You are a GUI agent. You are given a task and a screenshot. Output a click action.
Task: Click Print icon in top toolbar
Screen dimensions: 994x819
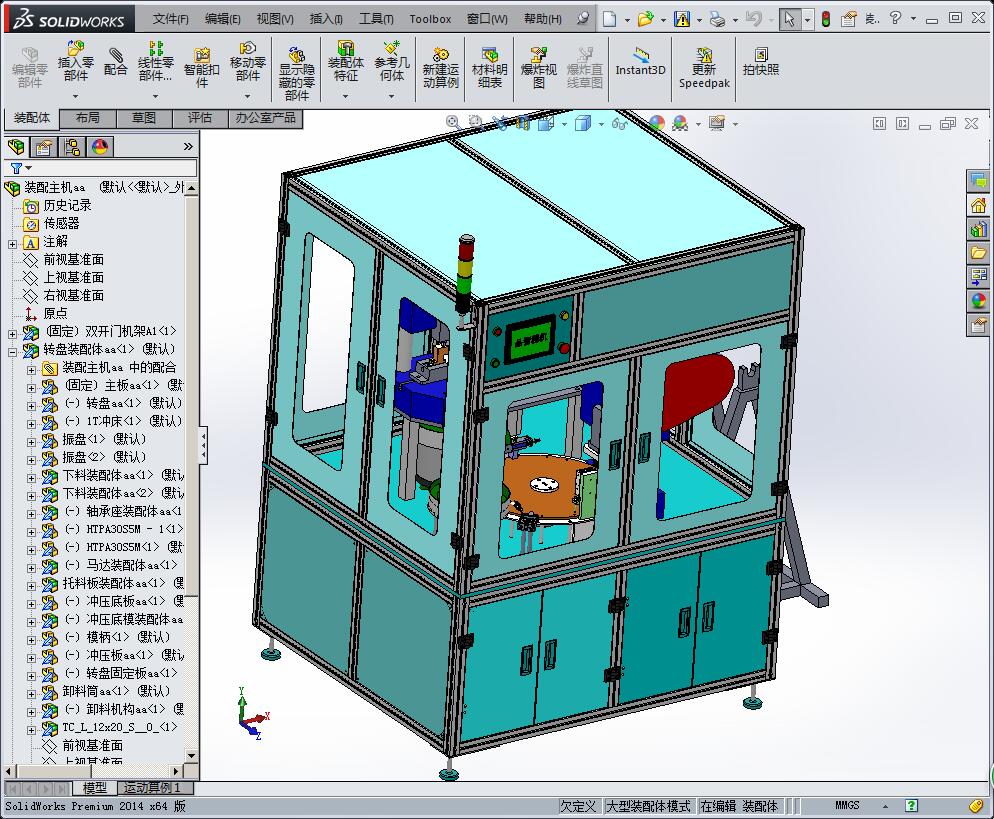click(x=718, y=20)
